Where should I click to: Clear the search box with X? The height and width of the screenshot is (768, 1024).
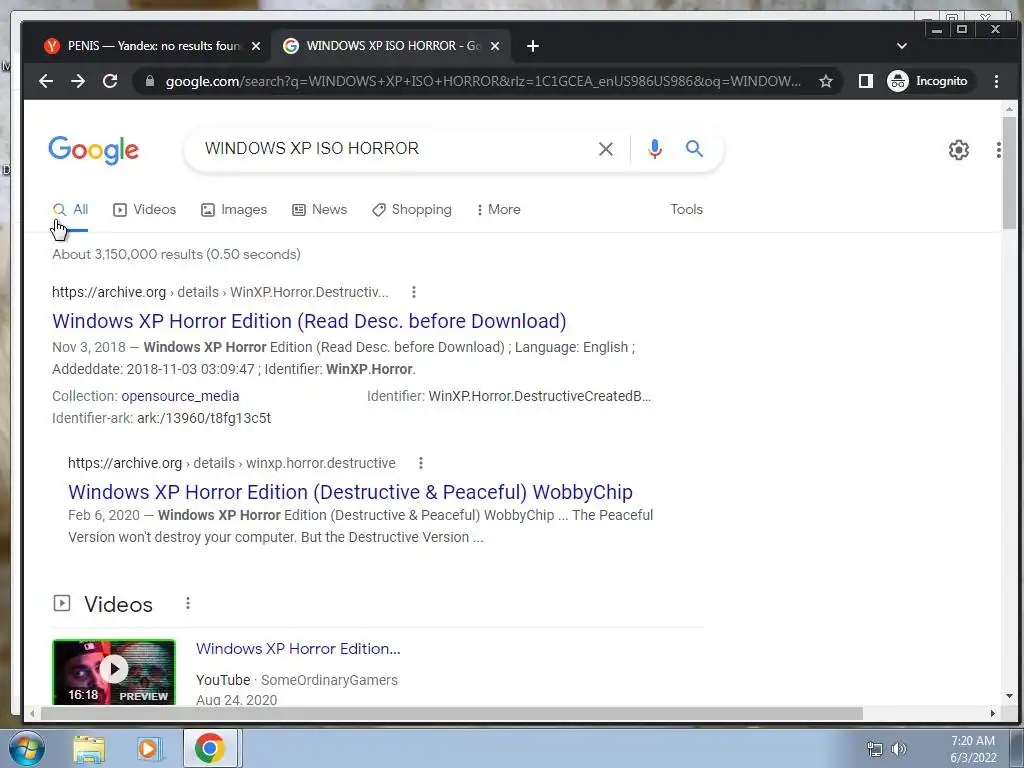(x=606, y=149)
